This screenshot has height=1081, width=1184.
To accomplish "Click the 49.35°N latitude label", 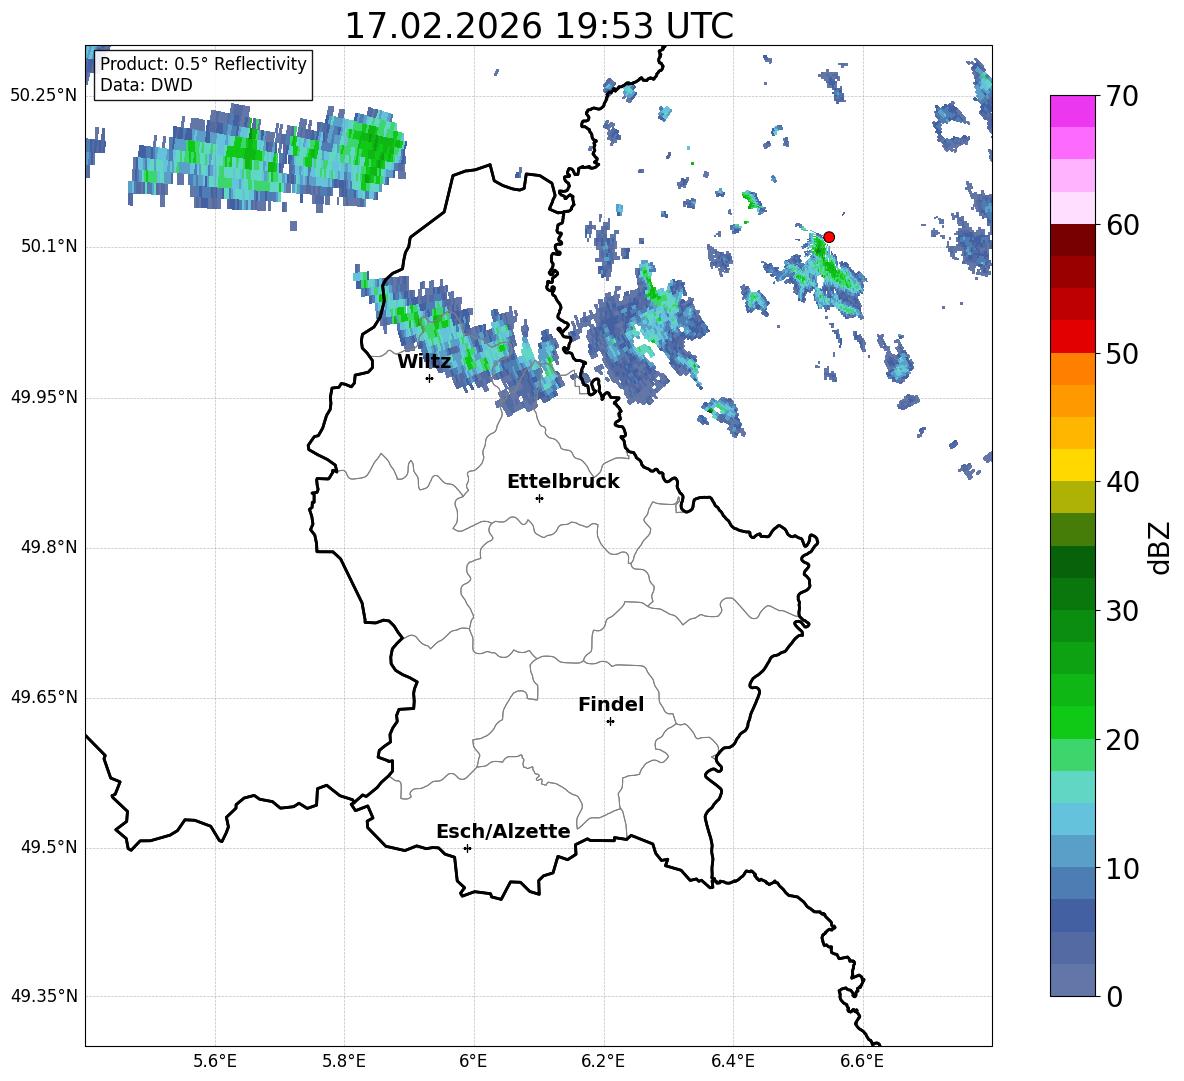I will pyautogui.click(x=44, y=996).
